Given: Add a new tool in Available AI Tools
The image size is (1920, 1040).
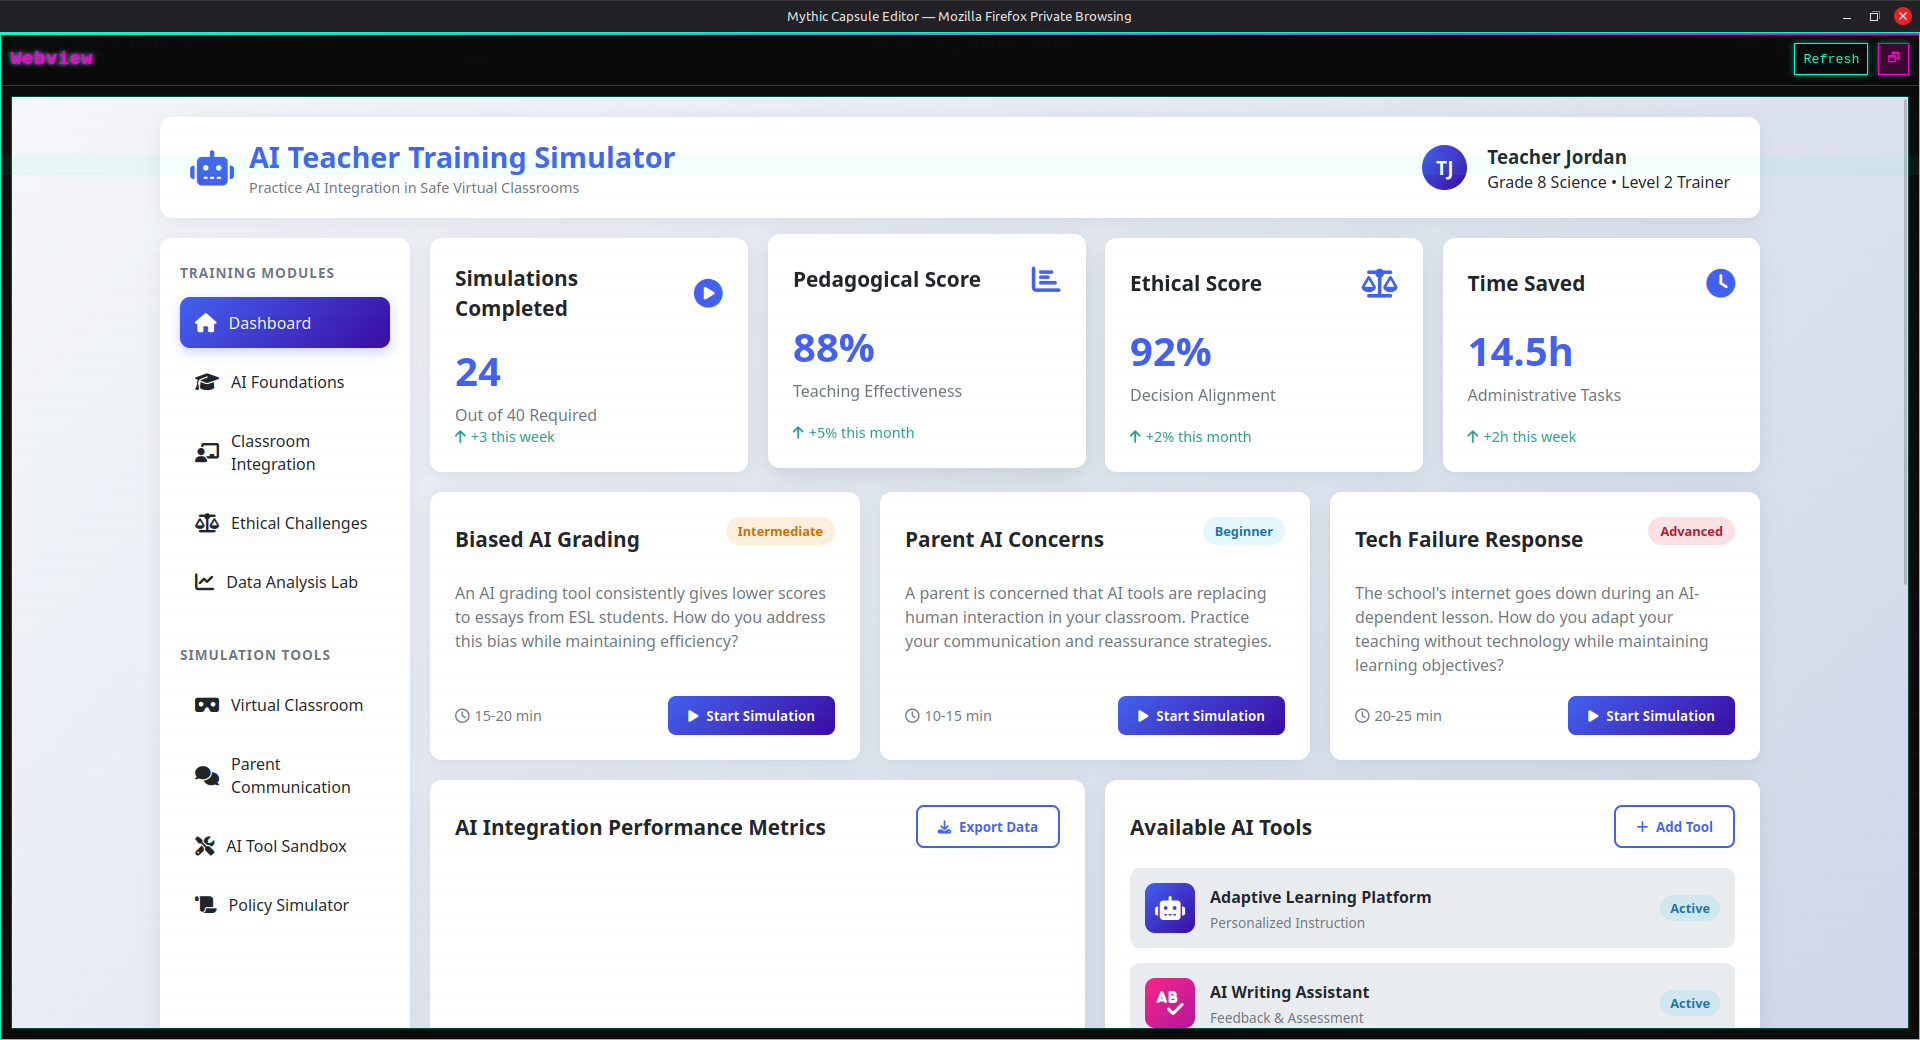Looking at the screenshot, I should pyautogui.click(x=1673, y=826).
